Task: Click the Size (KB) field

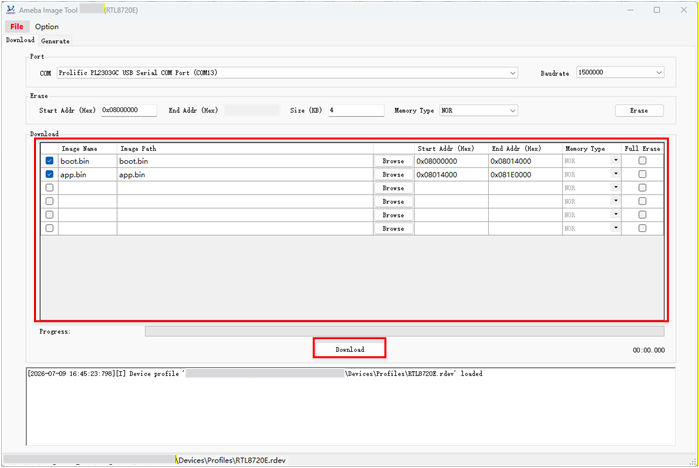Action: 356,110
